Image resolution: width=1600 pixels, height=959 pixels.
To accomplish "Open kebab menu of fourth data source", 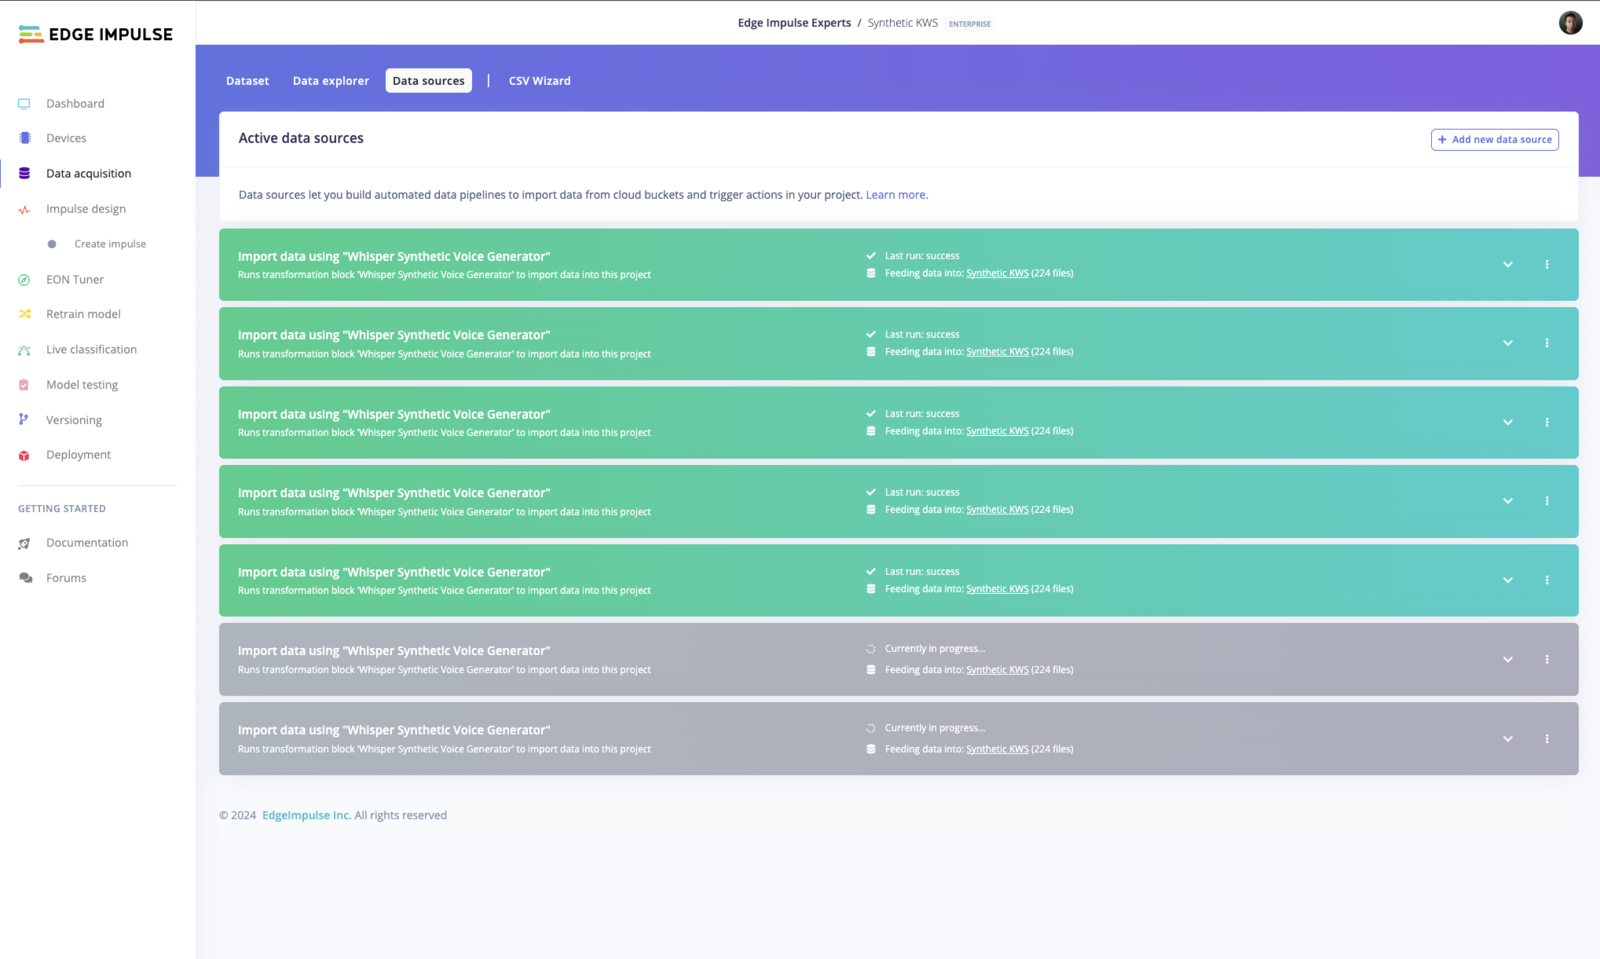I will tap(1547, 501).
